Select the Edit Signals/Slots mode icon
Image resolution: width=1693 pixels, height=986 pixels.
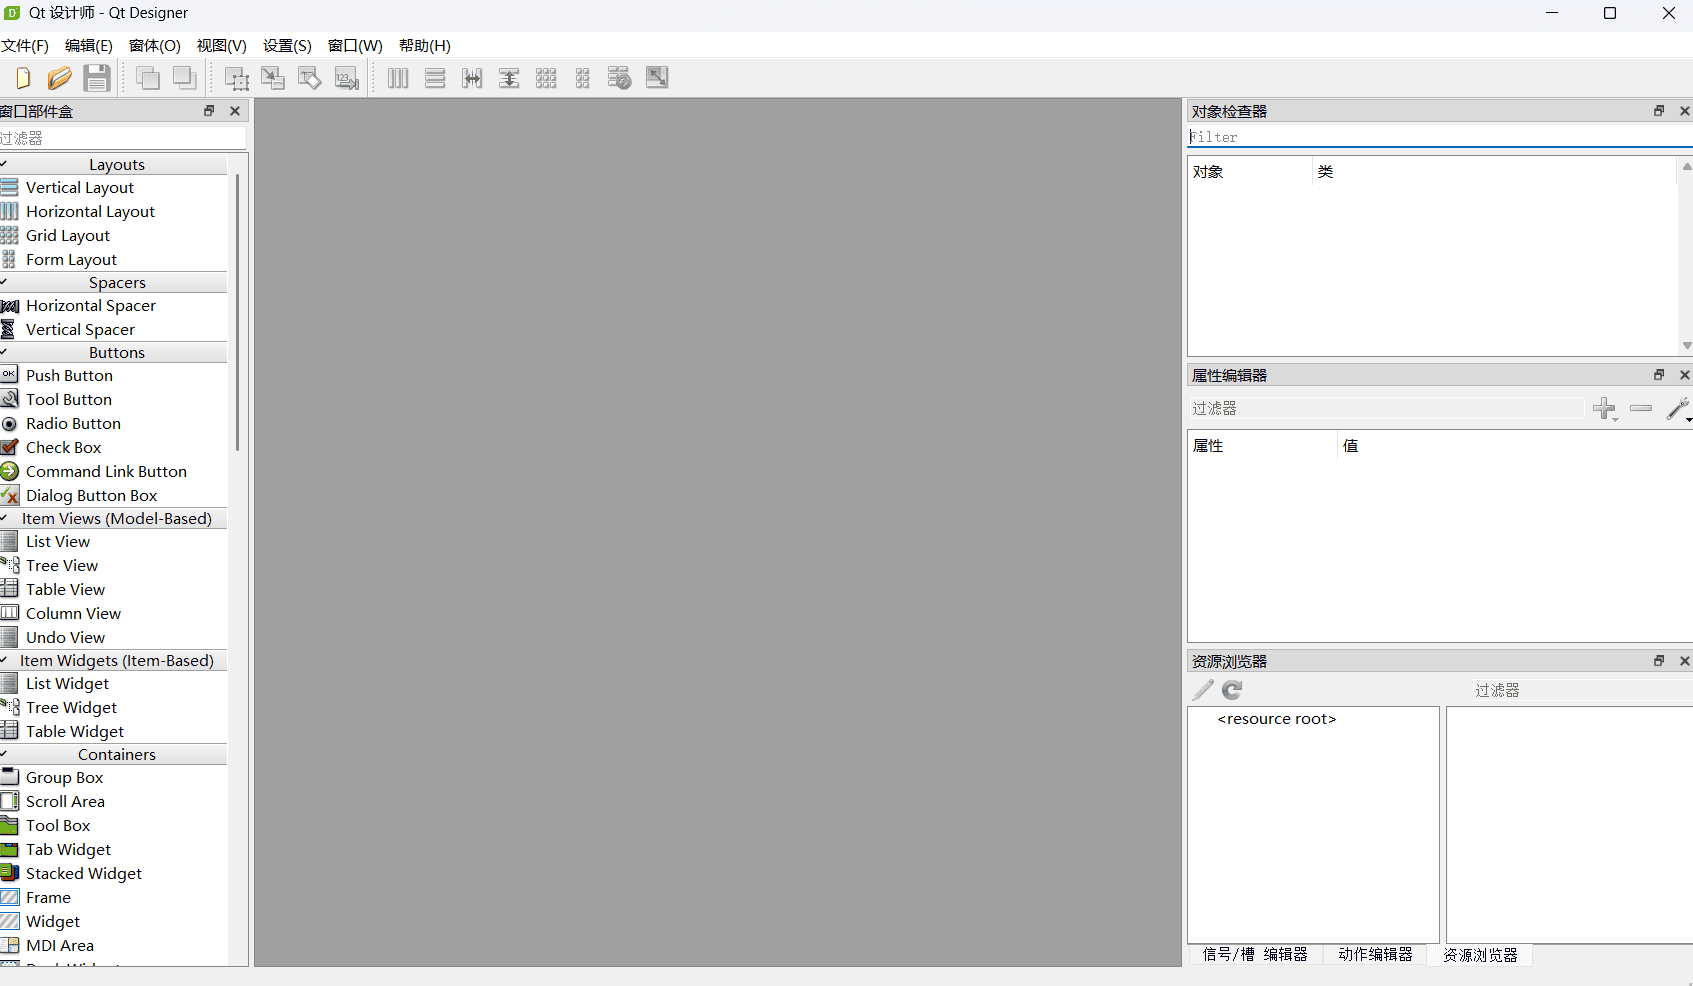[x=273, y=78]
